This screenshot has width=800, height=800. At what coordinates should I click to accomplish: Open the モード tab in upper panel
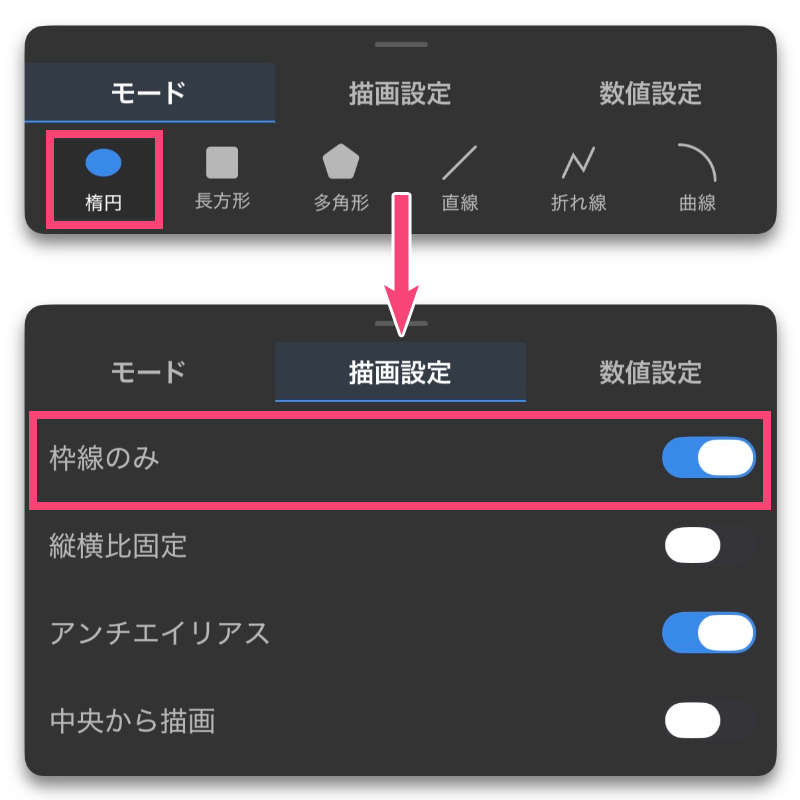point(150,93)
